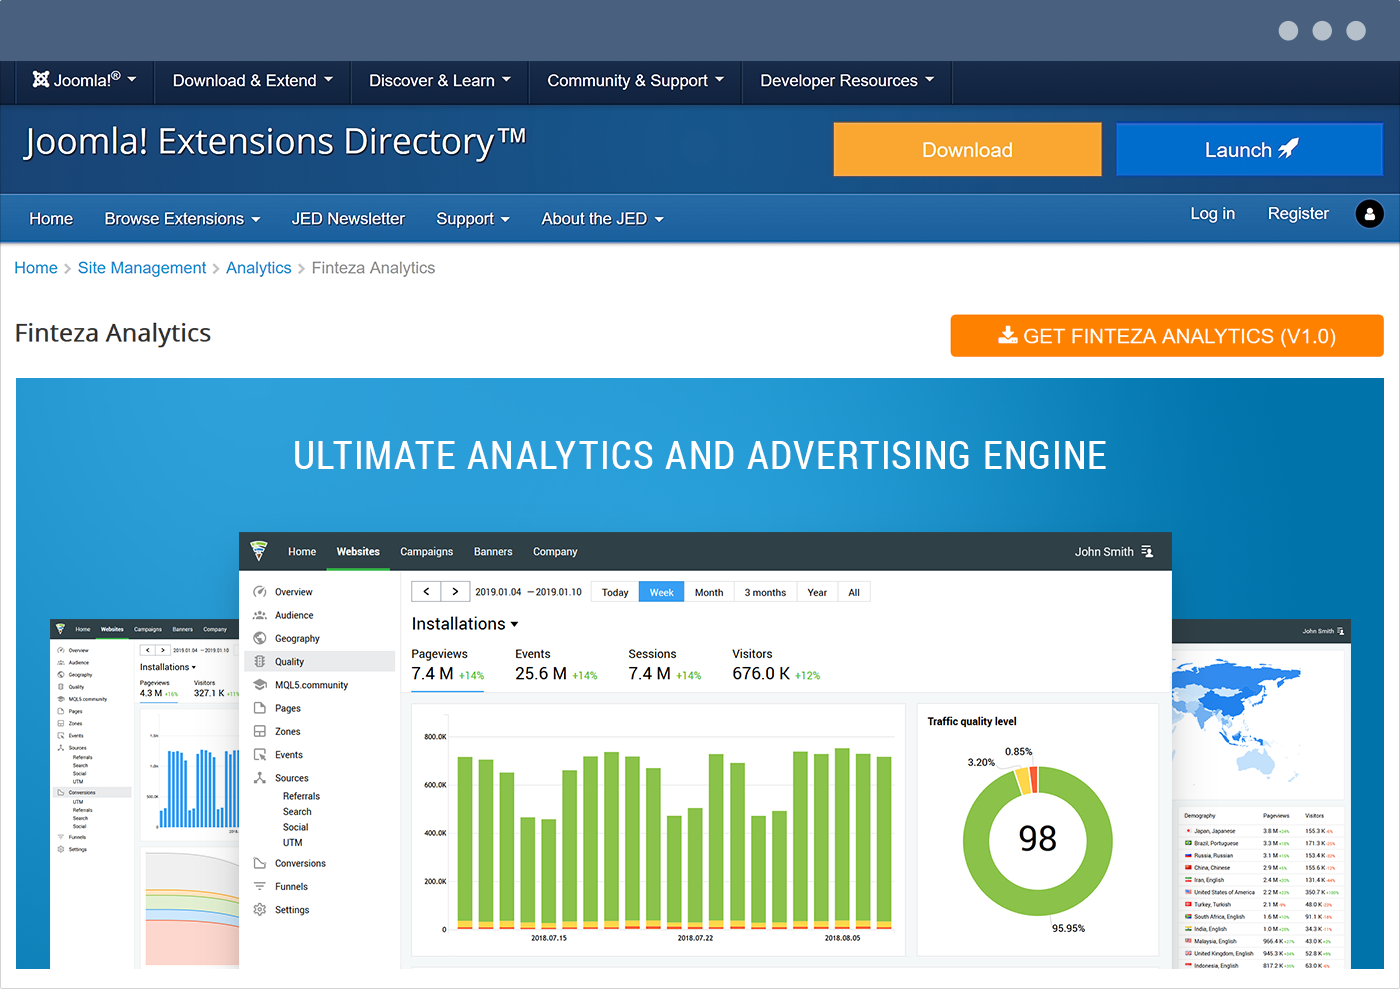Go to previous date range arrow
Image resolution: width=1400 pixels, height=989 pixels.
(426, 592)
